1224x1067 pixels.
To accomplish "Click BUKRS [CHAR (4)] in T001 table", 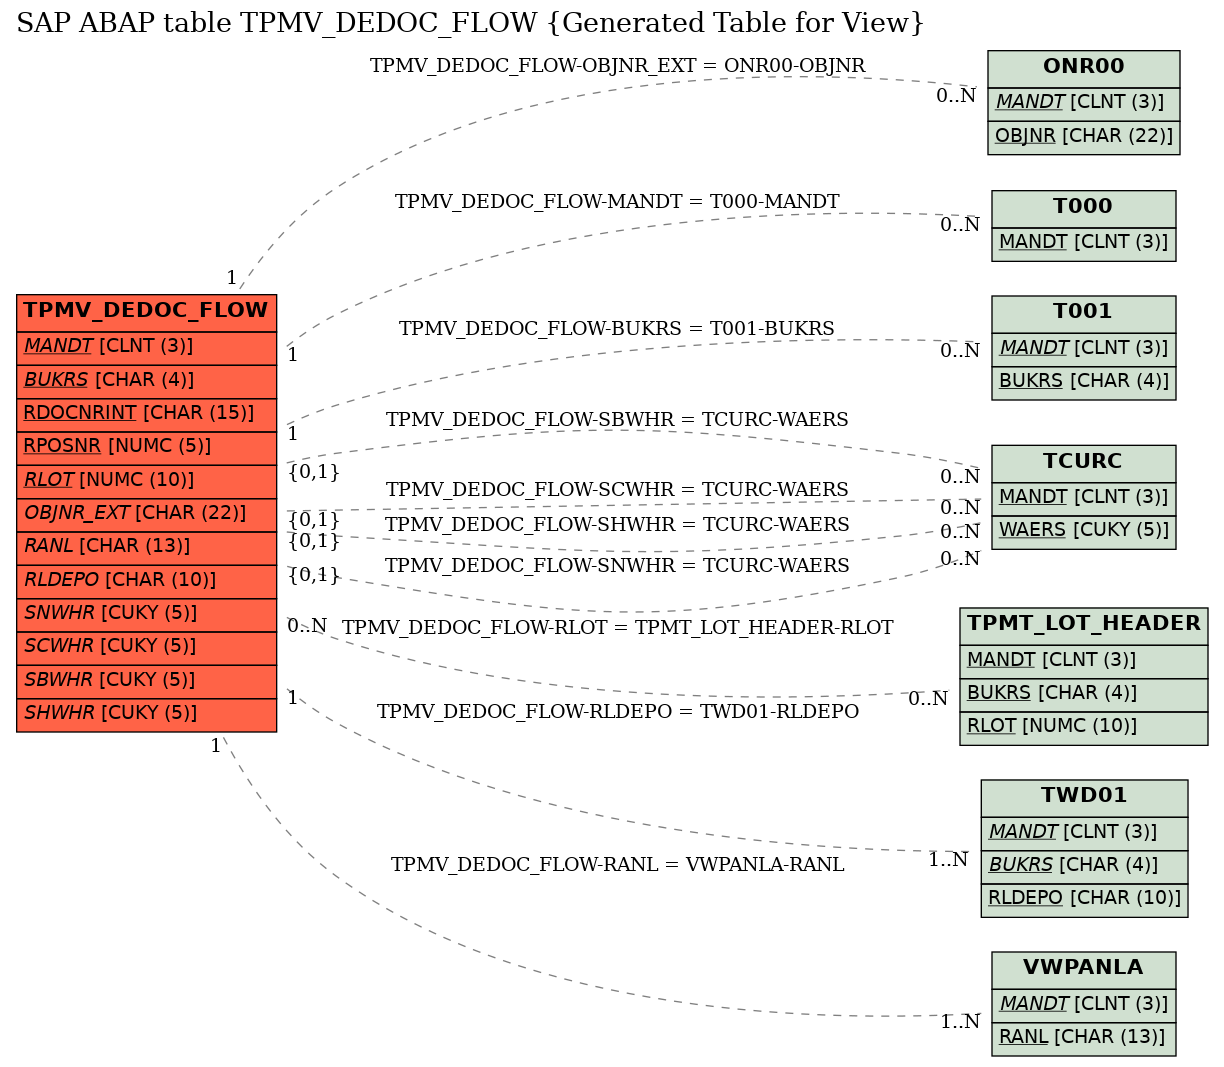I will (1084, 382).
